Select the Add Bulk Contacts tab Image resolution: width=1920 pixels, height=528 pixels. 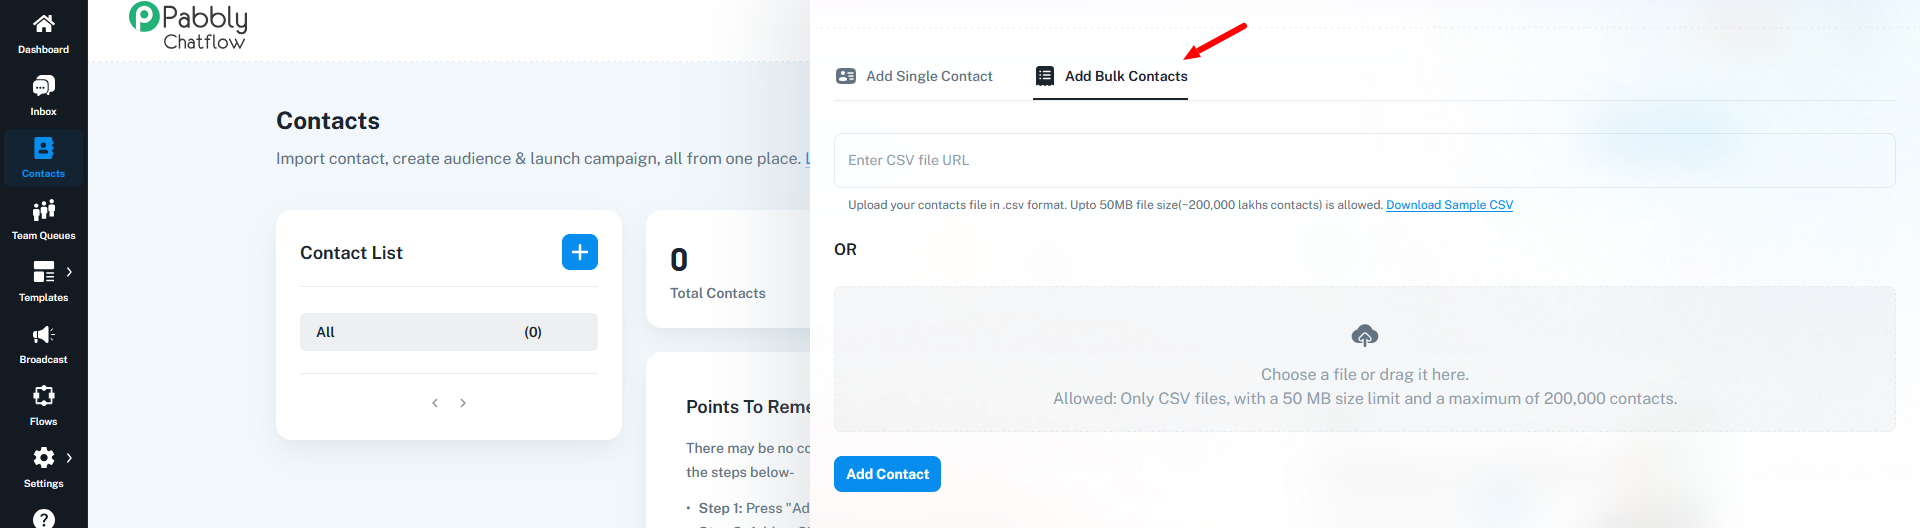pos(1111,76)
